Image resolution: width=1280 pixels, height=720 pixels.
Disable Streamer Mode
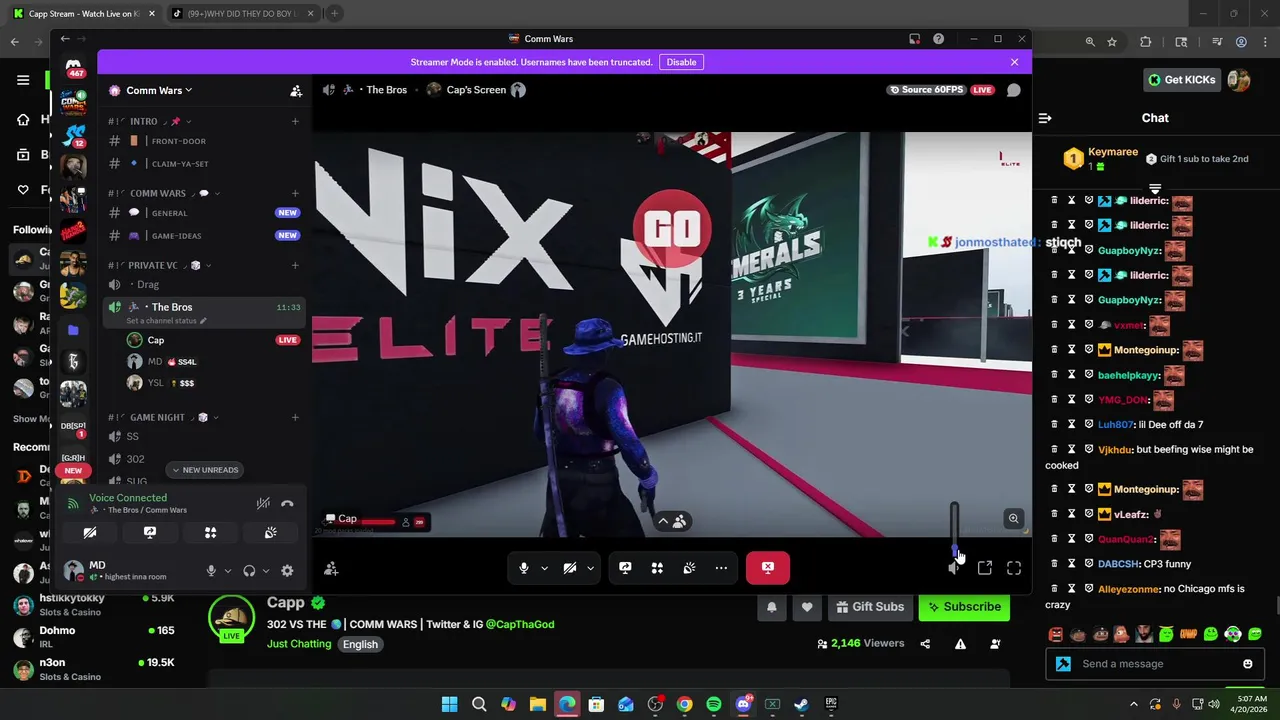tap(681, 62)
